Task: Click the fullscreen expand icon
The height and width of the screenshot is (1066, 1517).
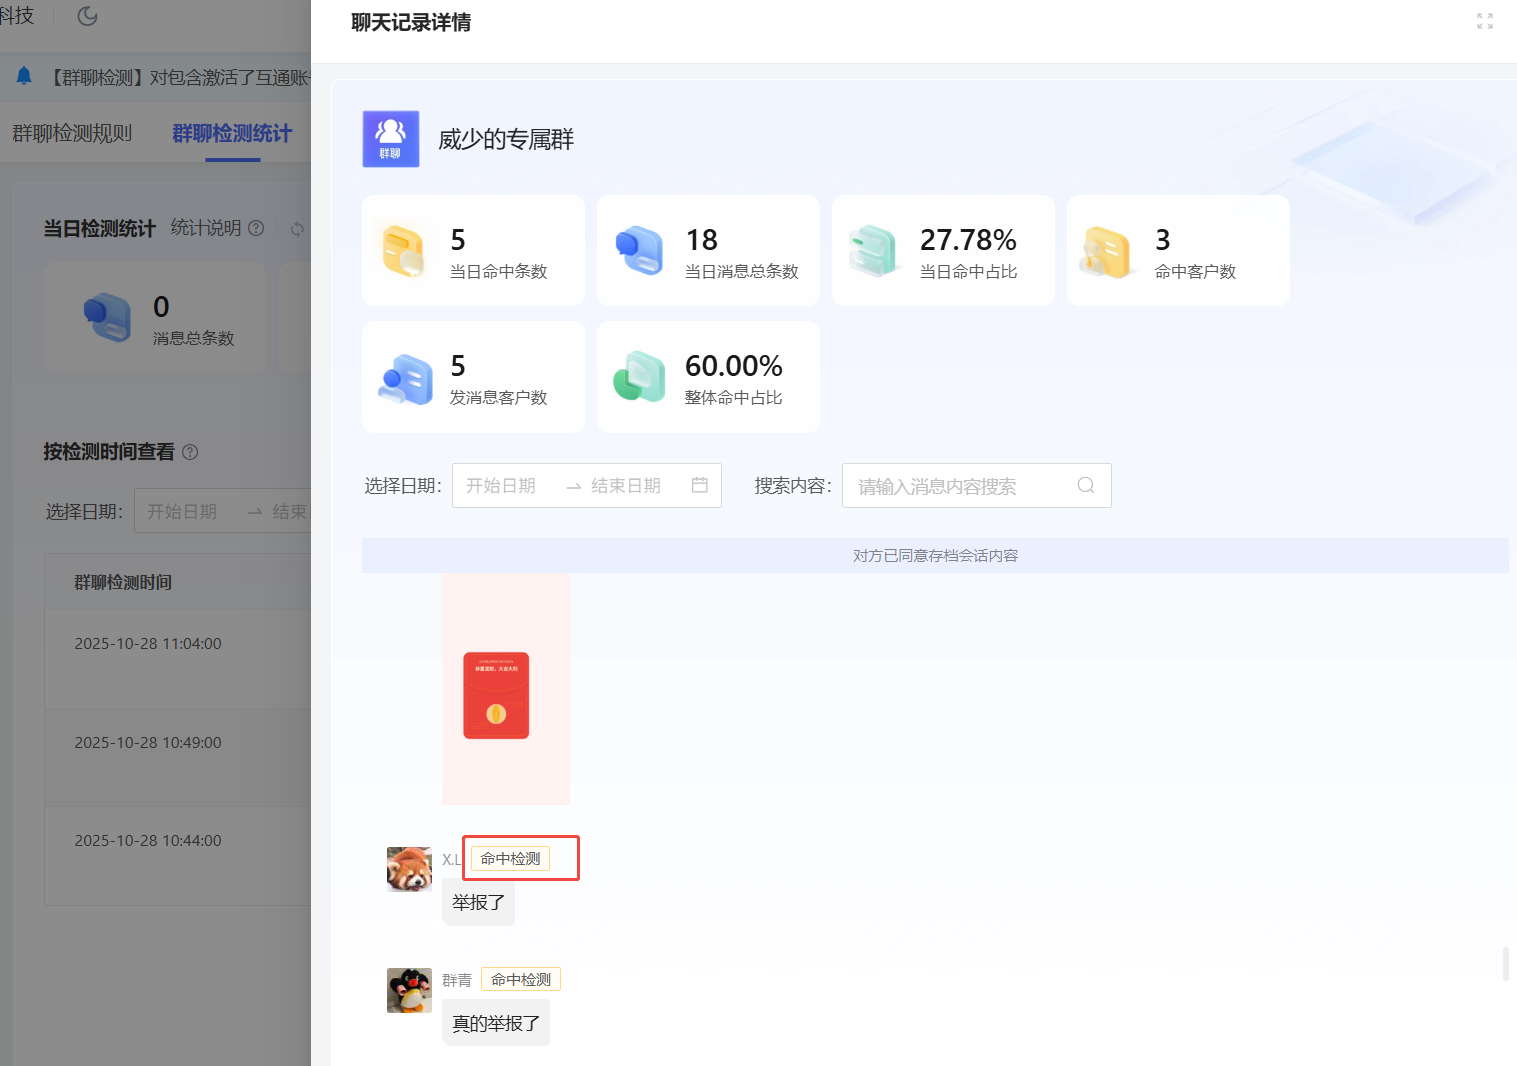Action: pos(1484,21)
